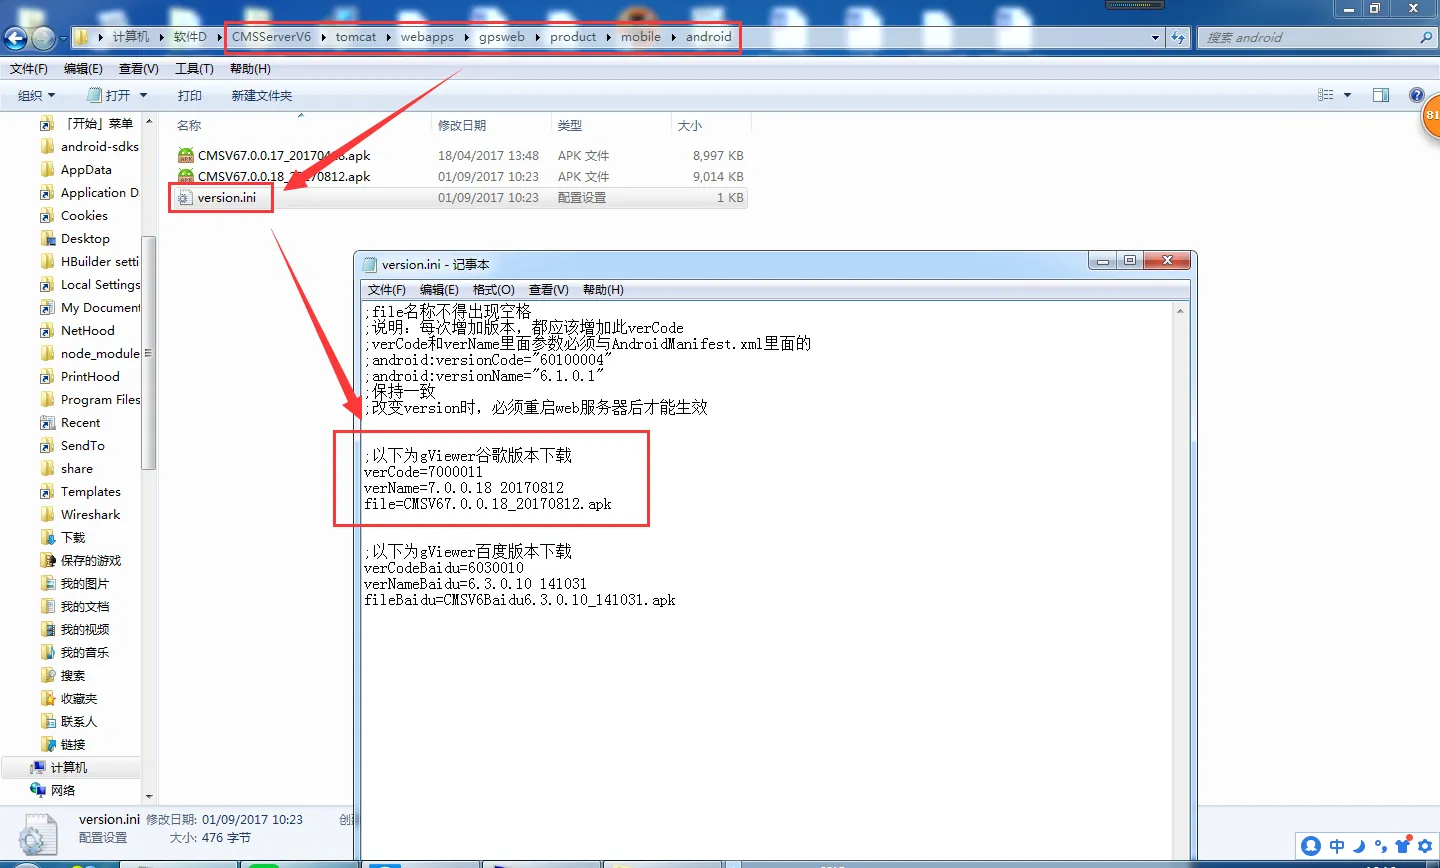Open the dropdown arrow next to 打开
The width and height of the screenshot is (1440, 868).
coord(143,95)
